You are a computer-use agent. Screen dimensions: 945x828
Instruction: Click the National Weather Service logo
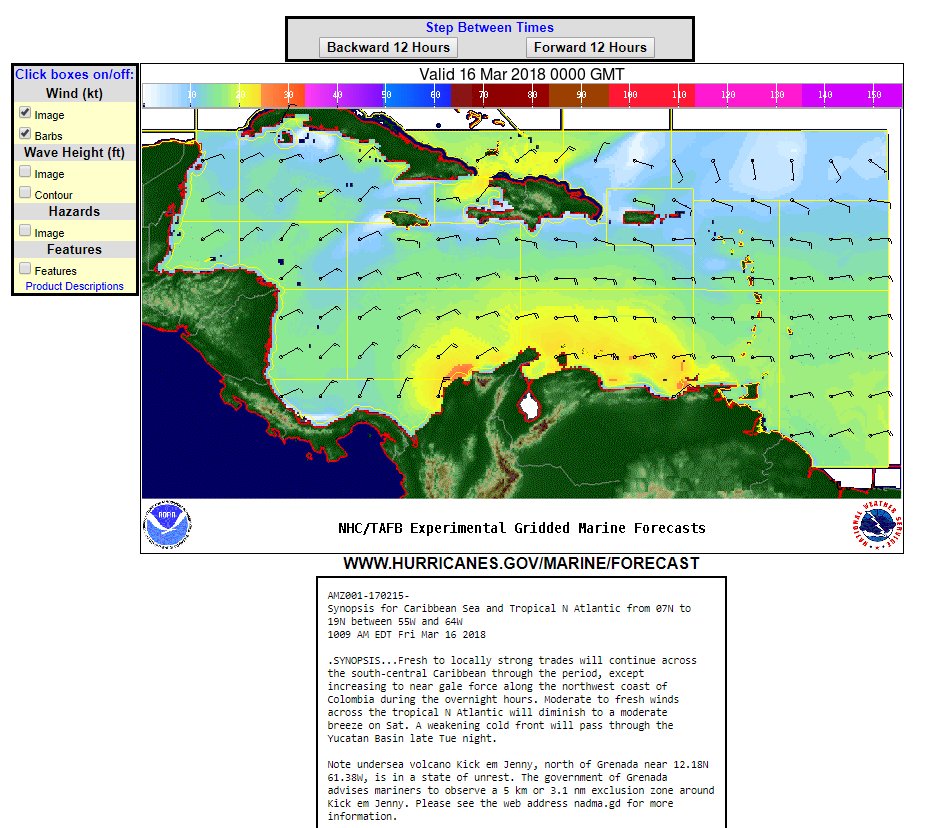878,524
